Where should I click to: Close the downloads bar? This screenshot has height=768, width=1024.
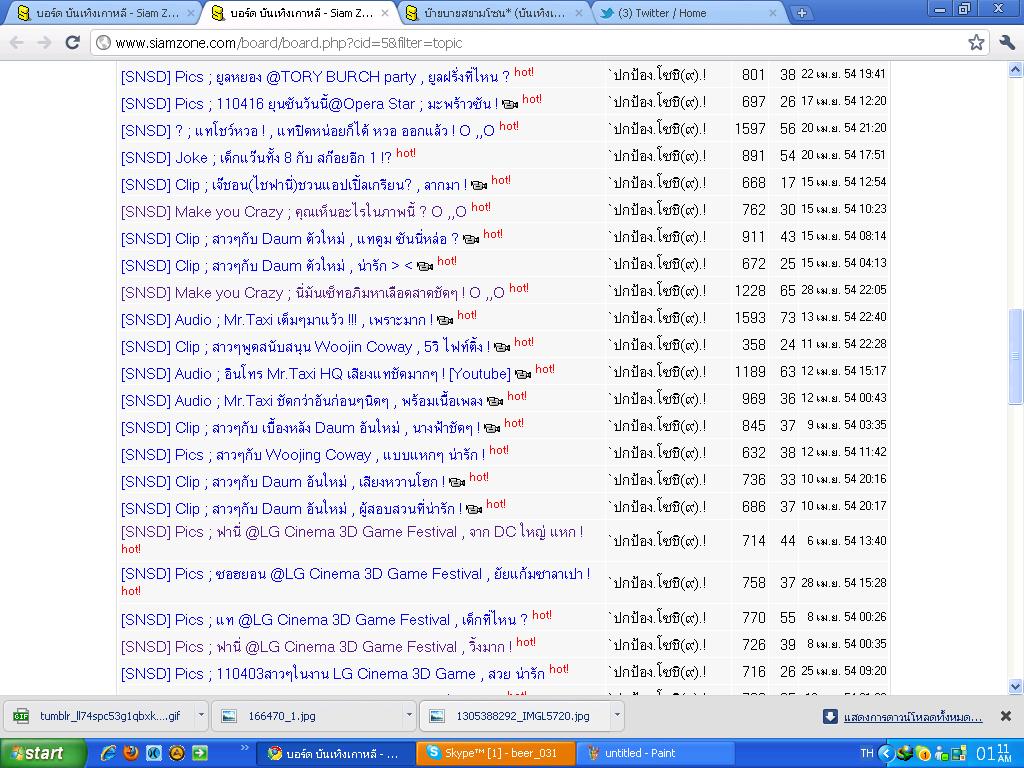pyautogui.click(x=1006, y=716)
